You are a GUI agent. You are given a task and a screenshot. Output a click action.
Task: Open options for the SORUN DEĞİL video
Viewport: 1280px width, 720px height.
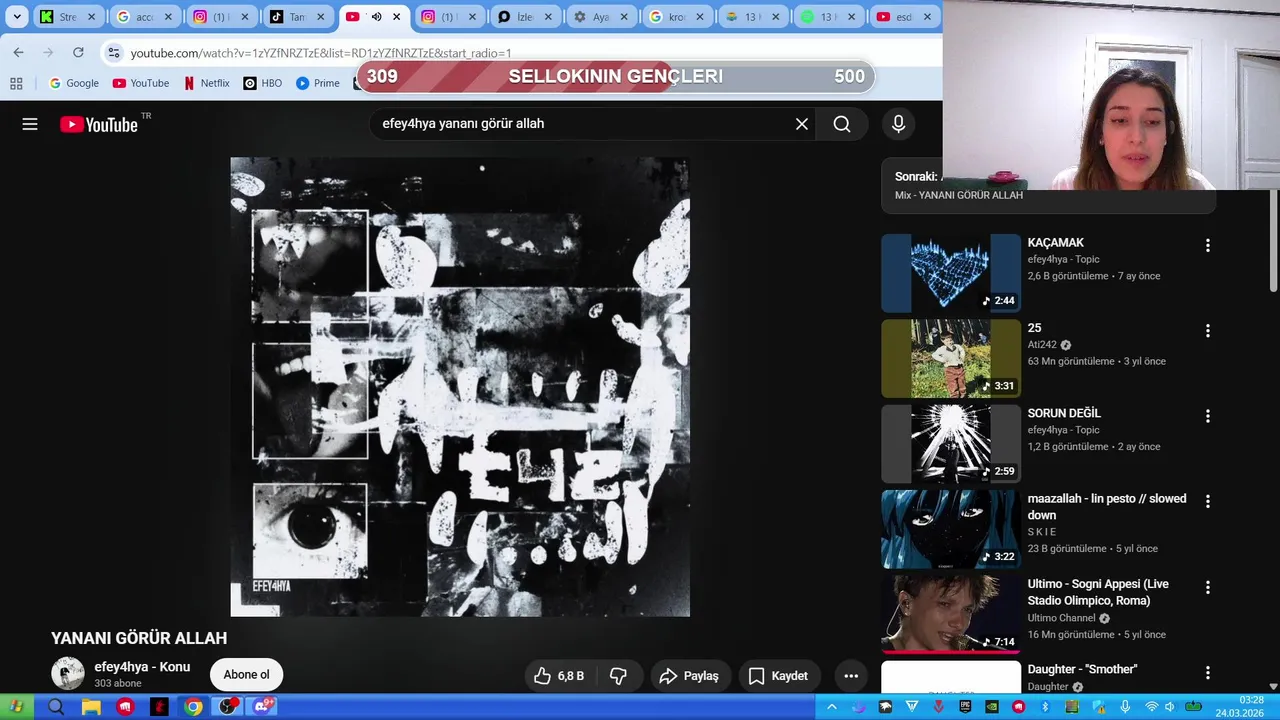[1207, 415]
